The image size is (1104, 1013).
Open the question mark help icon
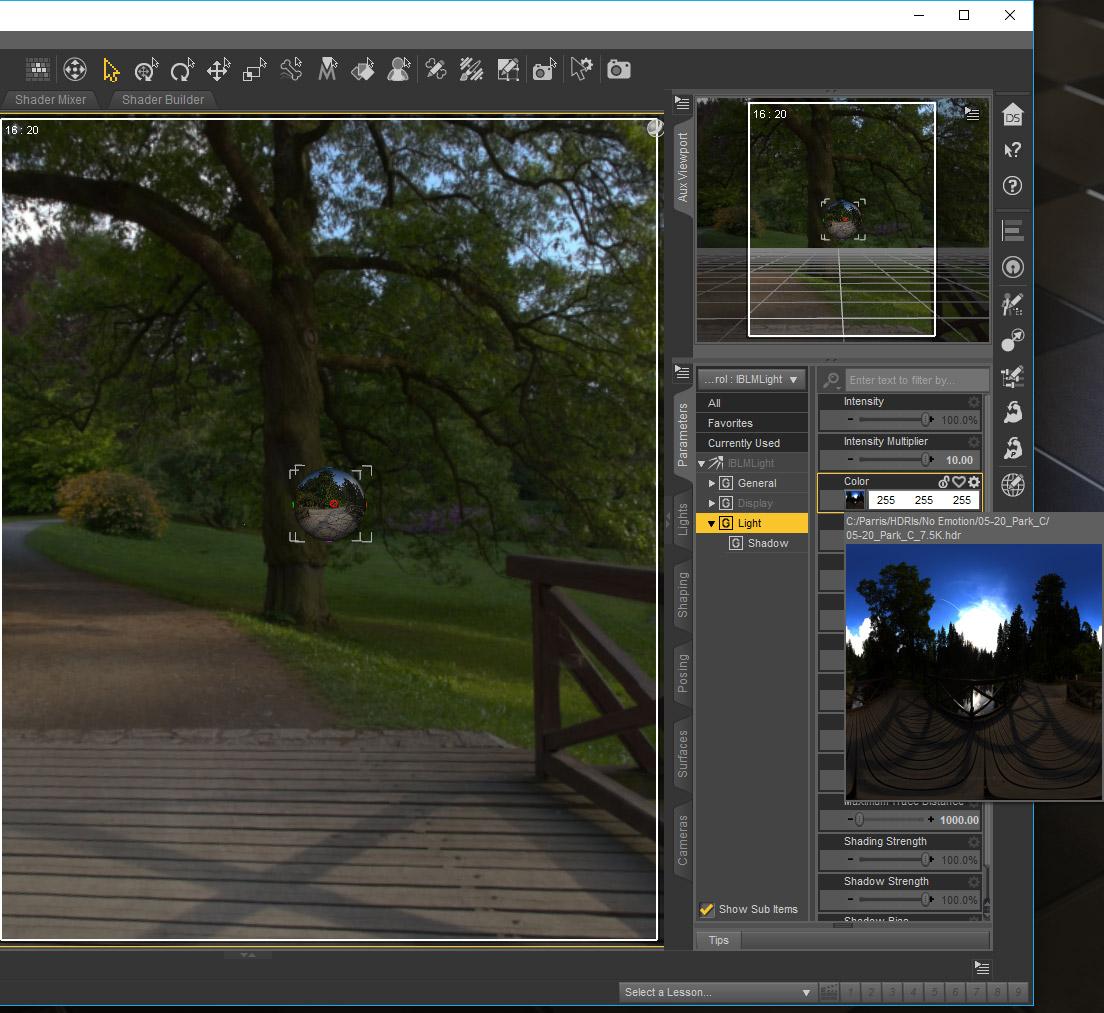[x=1012, y=186]
